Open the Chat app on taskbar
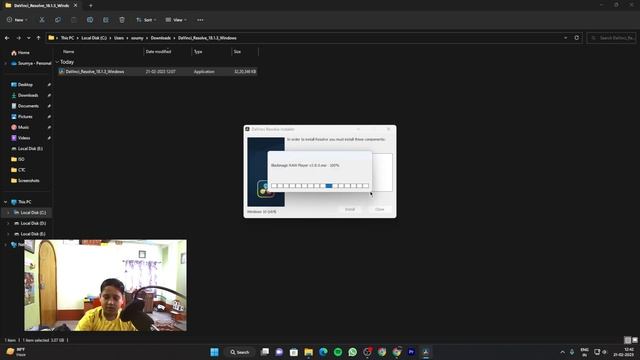The image size is (640, 360). click(279, 352)
